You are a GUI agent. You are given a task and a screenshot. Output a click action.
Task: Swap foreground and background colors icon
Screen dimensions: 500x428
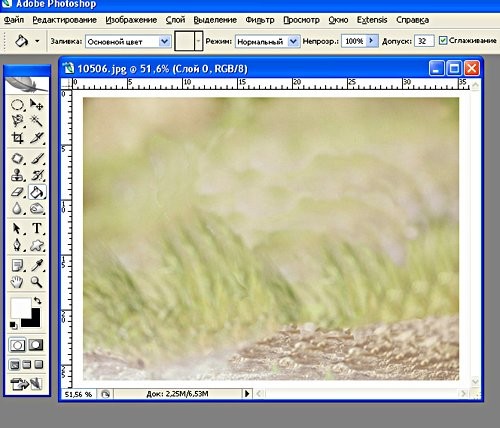pyautogui.click(x=37, y=300)
